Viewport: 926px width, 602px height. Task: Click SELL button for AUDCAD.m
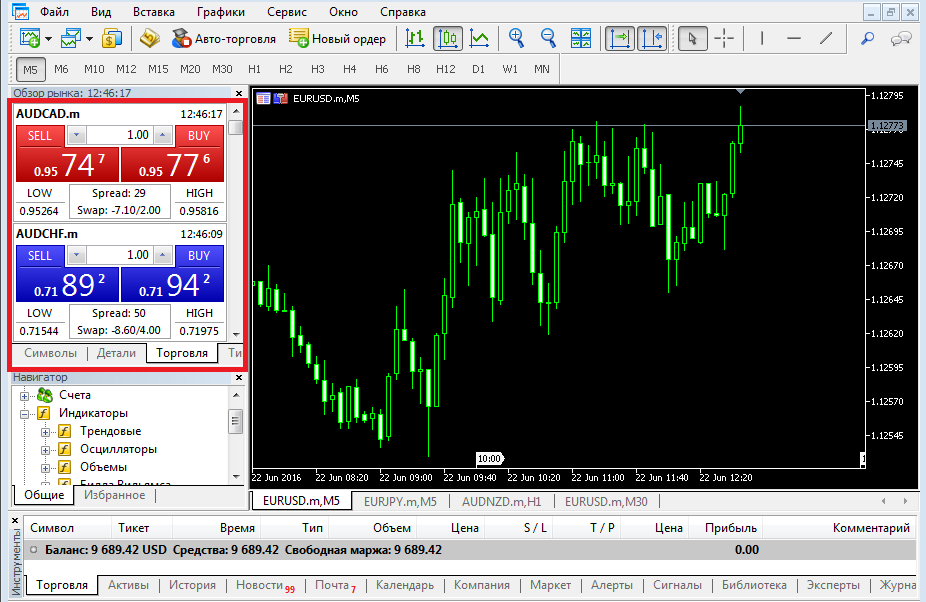click(x=40, y=135)
